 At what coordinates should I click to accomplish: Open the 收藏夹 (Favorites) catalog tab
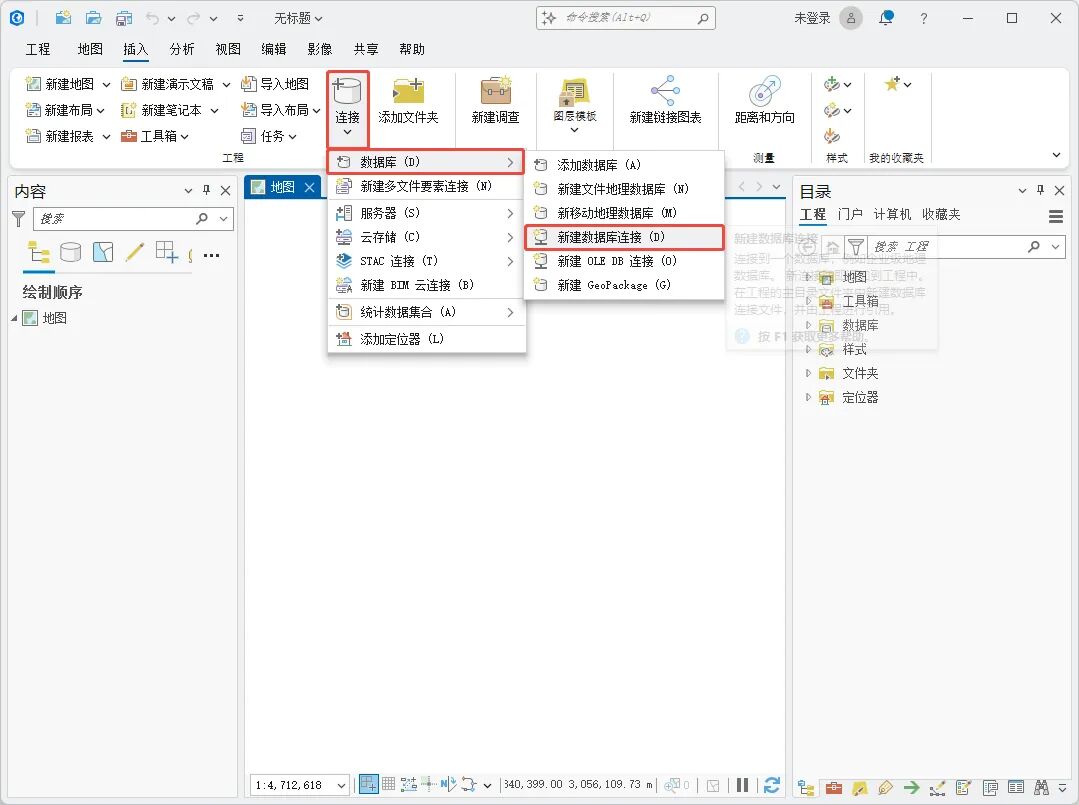(x=941, y=214)
